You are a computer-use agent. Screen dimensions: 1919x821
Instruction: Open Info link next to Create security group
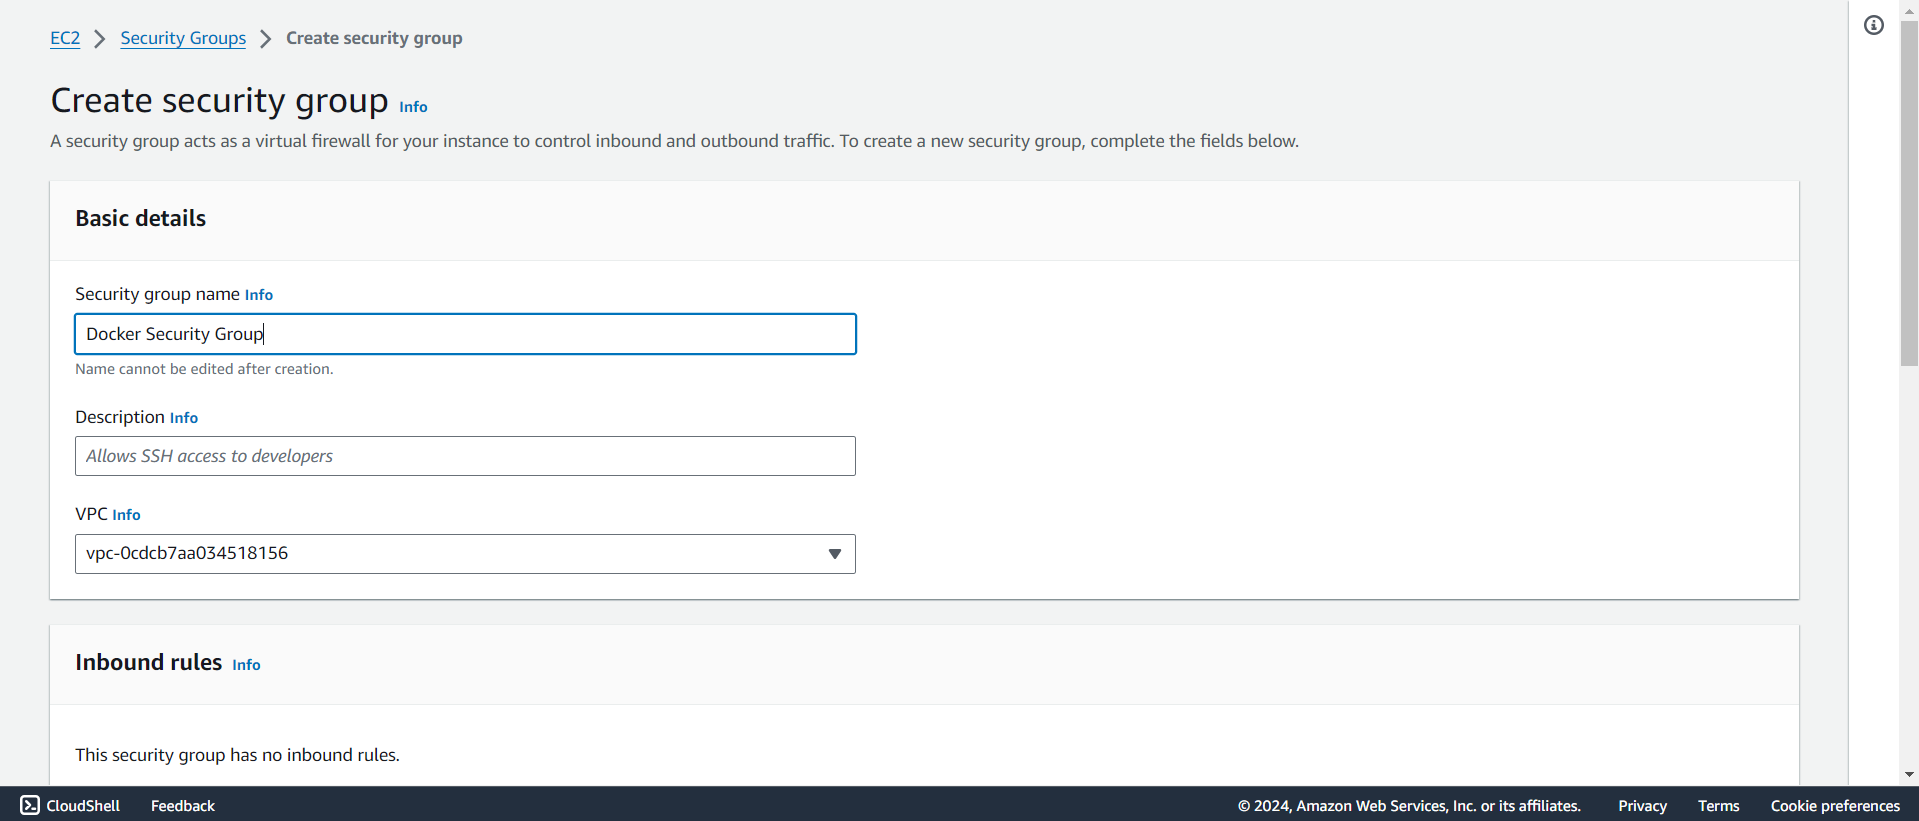[413, 107]
